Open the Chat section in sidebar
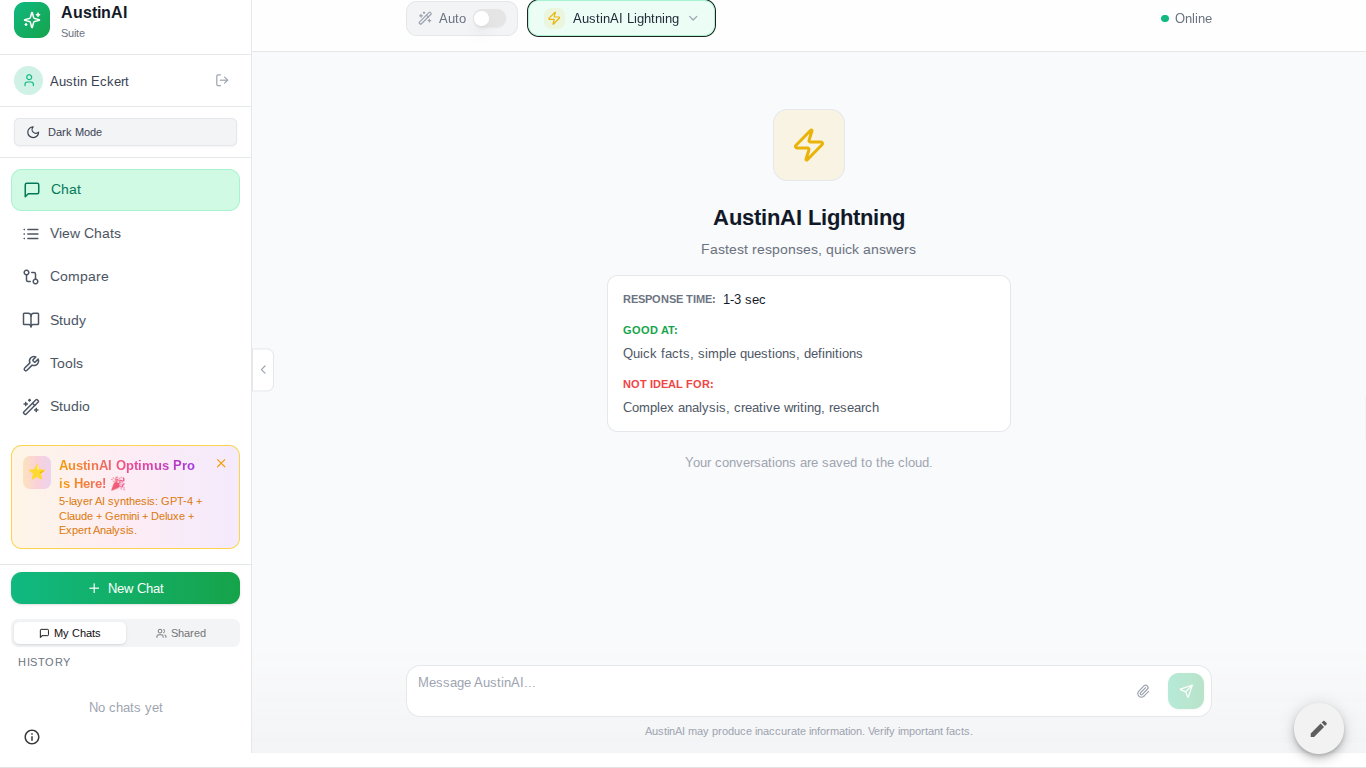Image resolution: width=1366 pixels, height=768 pixels. (x=125, y=190)
